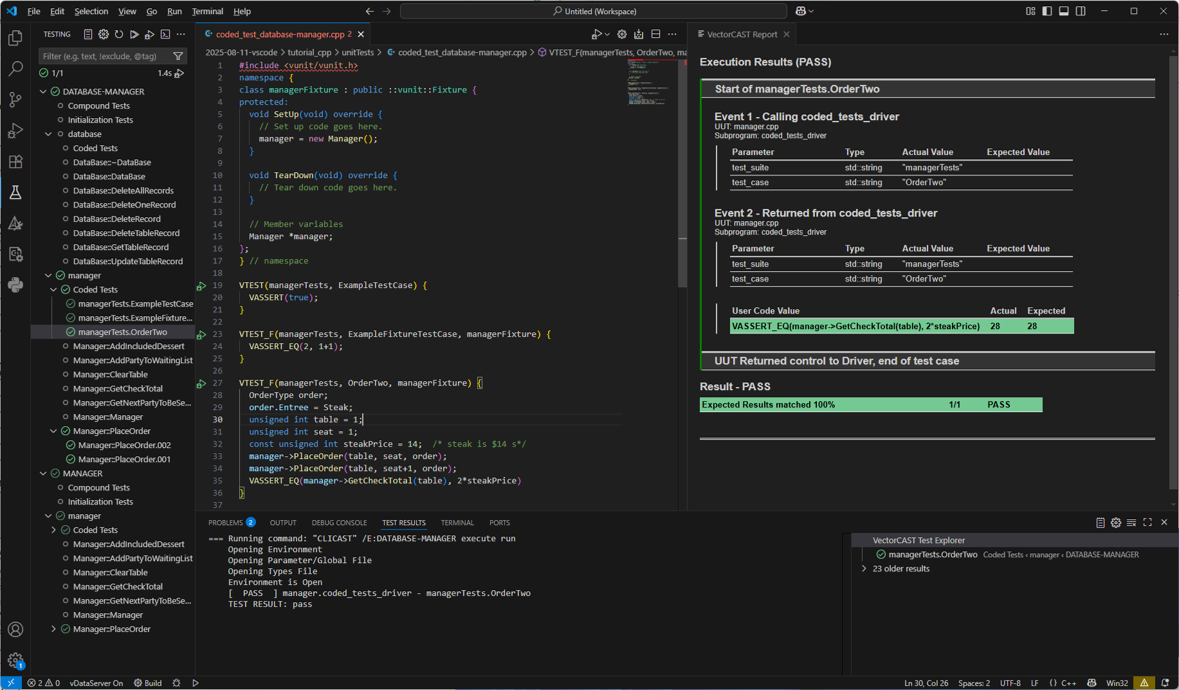Click the Build button in status bar

coord(147,683)
